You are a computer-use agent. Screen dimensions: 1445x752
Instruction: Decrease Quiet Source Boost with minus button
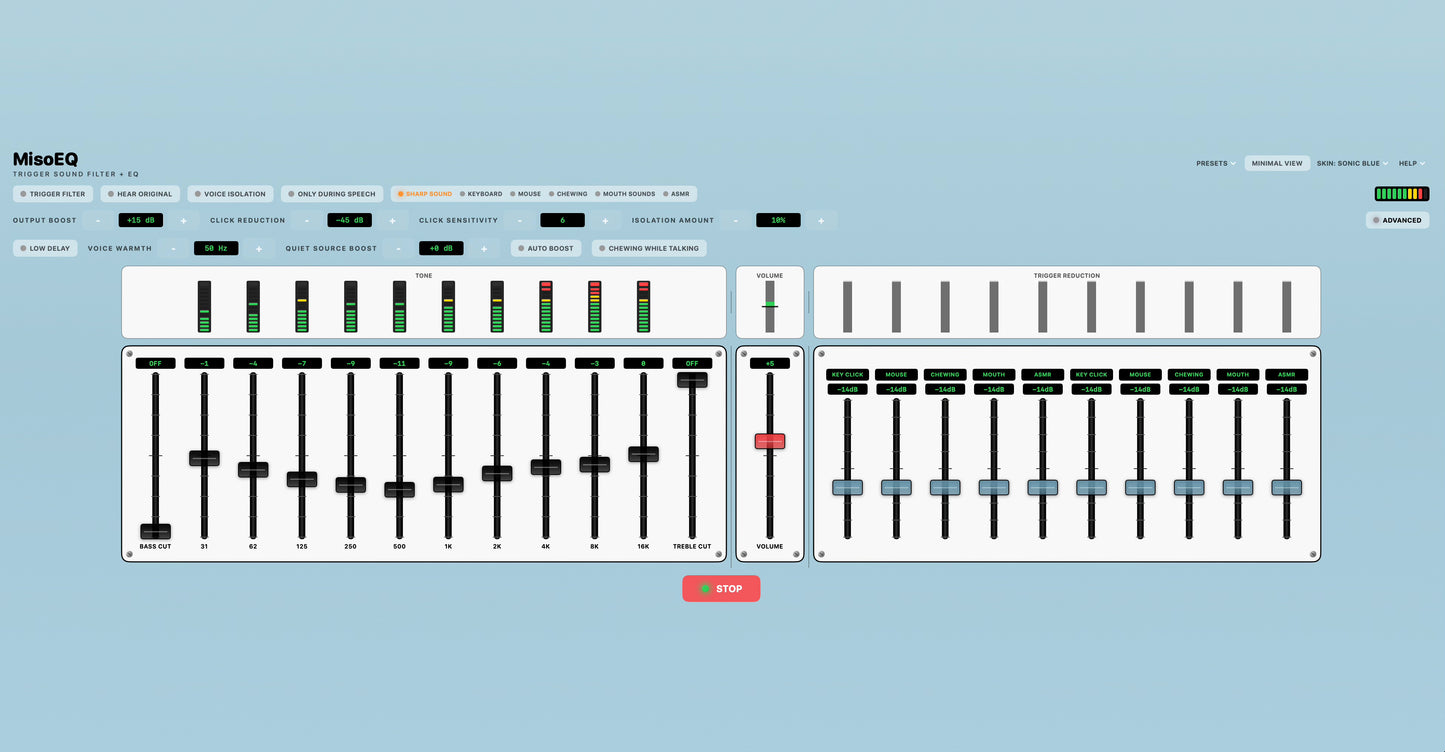point(399,248)
